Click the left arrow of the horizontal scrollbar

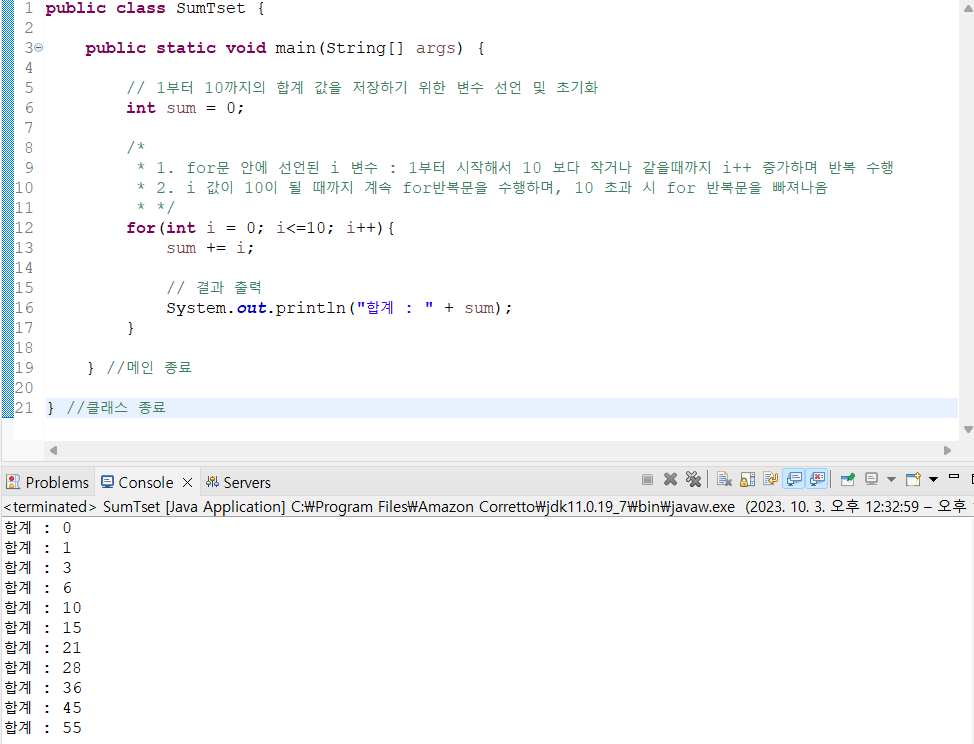click(x=53, y=450)
